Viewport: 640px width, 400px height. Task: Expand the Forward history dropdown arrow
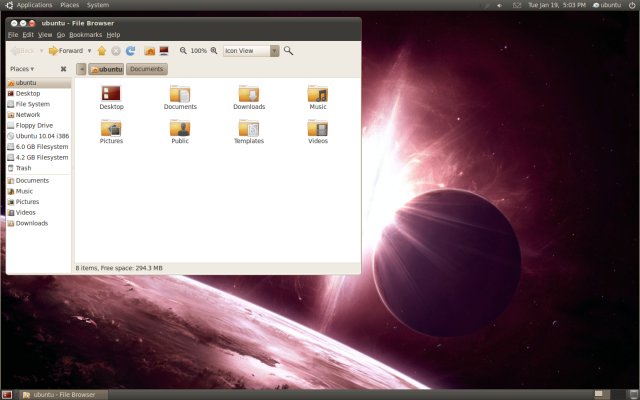89,50
